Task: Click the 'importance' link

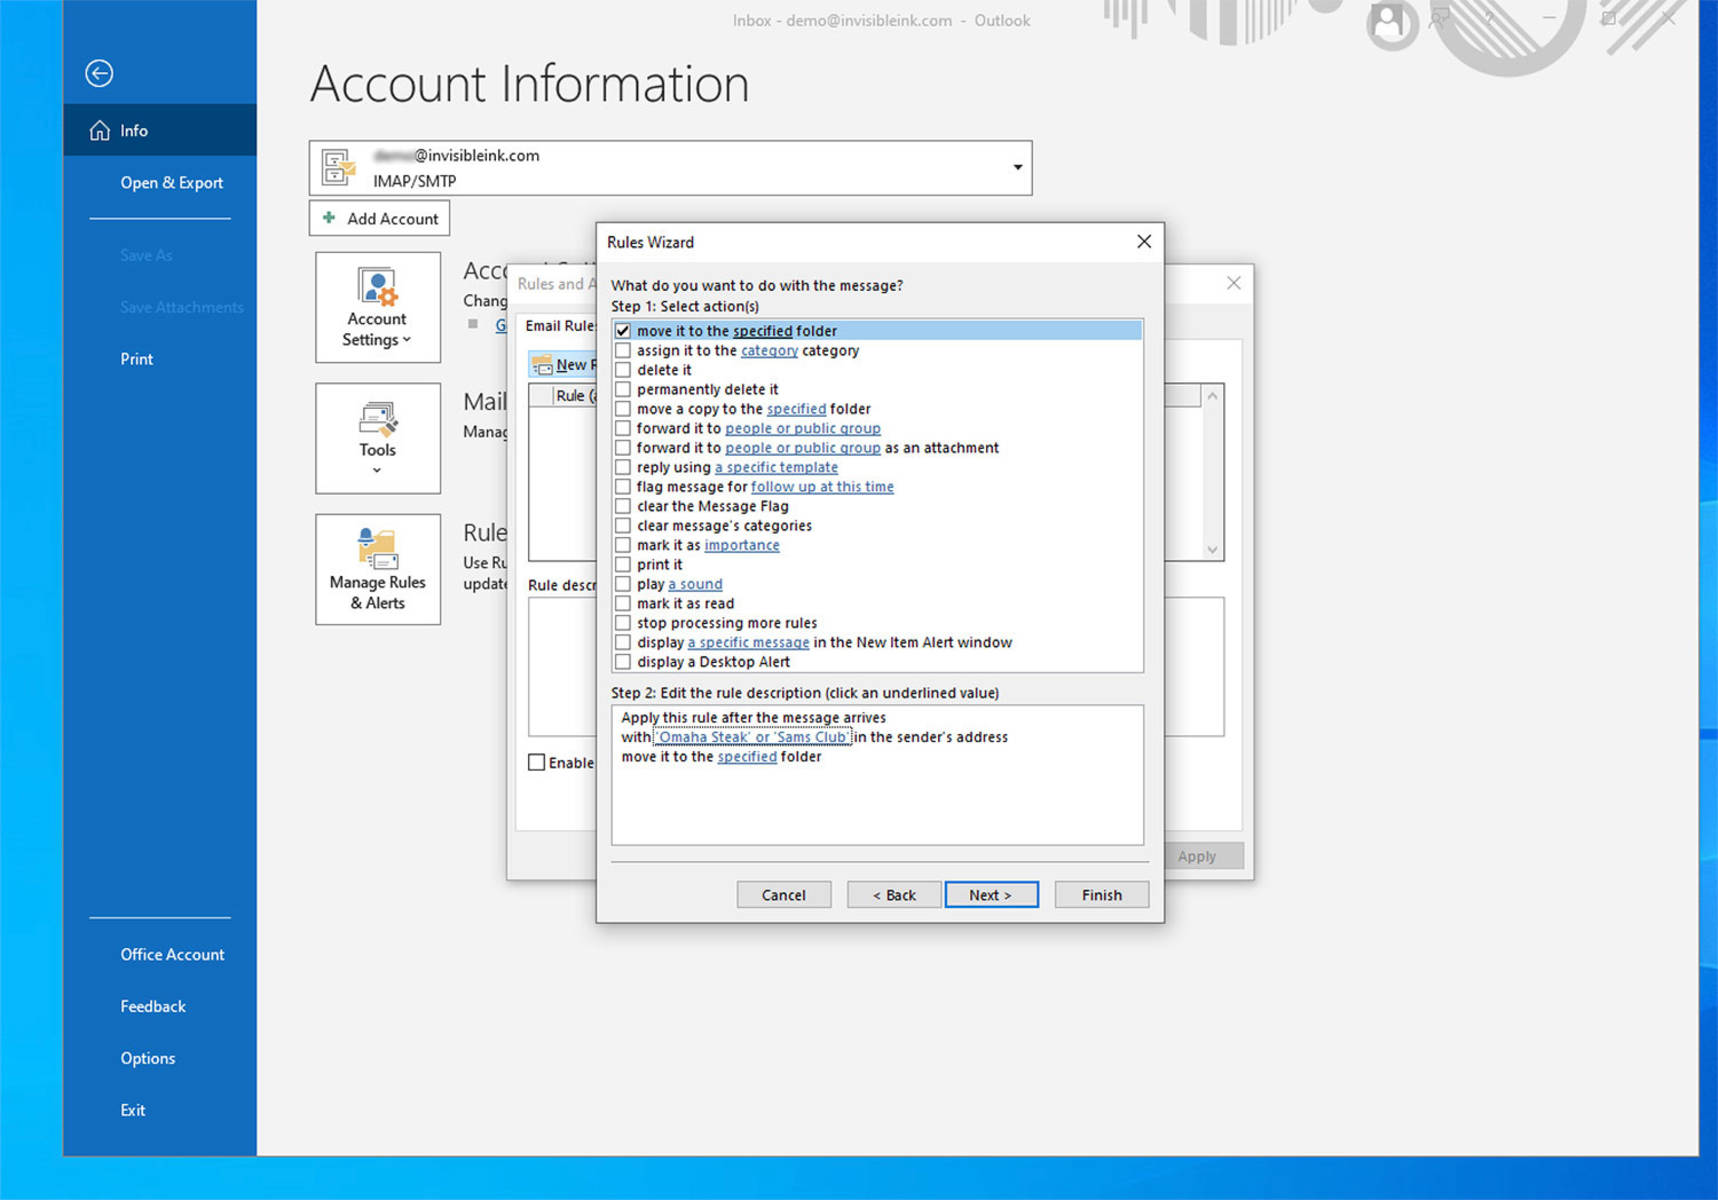Action: tap(742, 545)
